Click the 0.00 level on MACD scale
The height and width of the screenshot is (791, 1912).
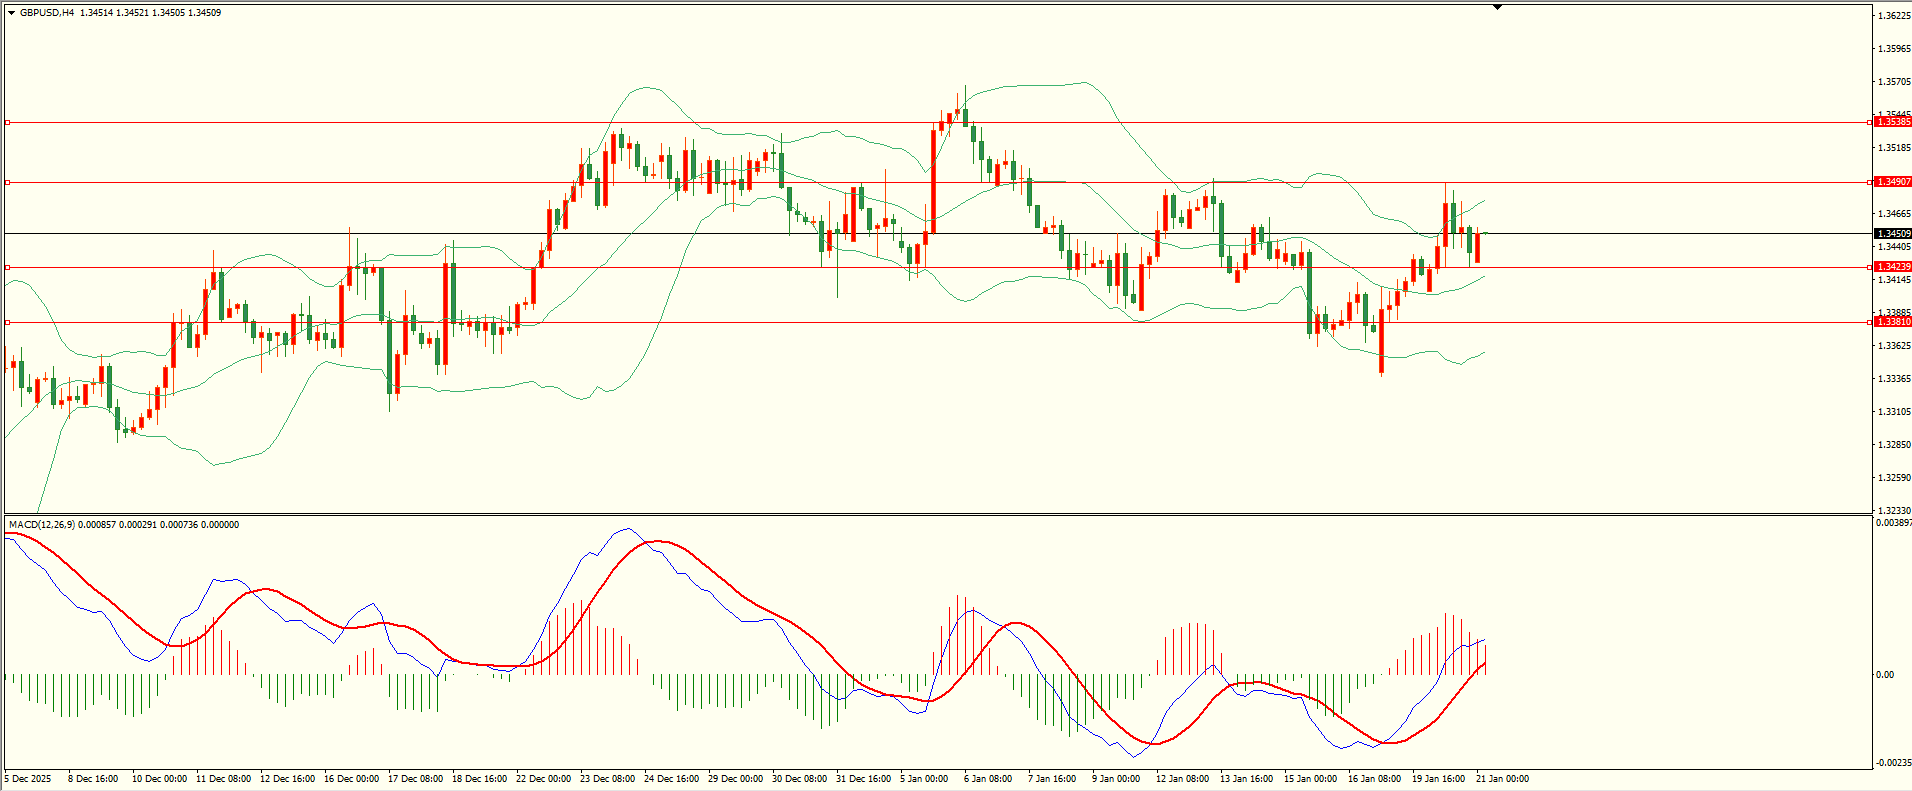click(1884, 675)
